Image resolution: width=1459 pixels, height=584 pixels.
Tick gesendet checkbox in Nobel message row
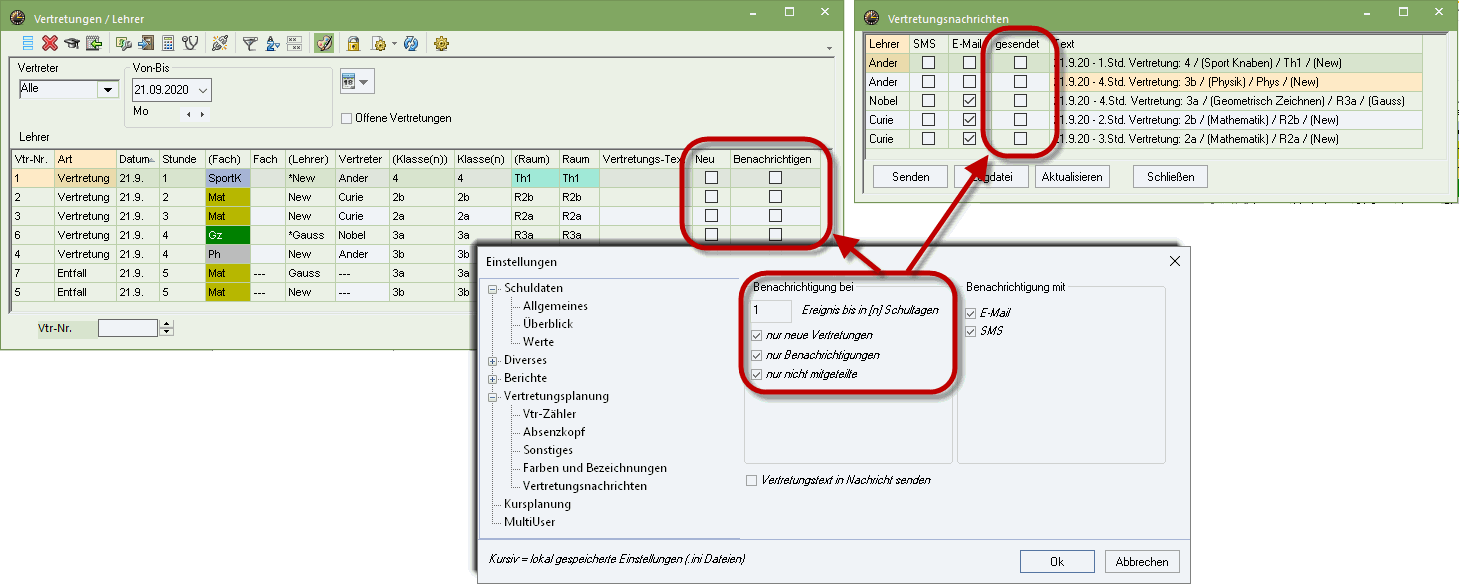pyautogui.click(x=1020, y=101)
